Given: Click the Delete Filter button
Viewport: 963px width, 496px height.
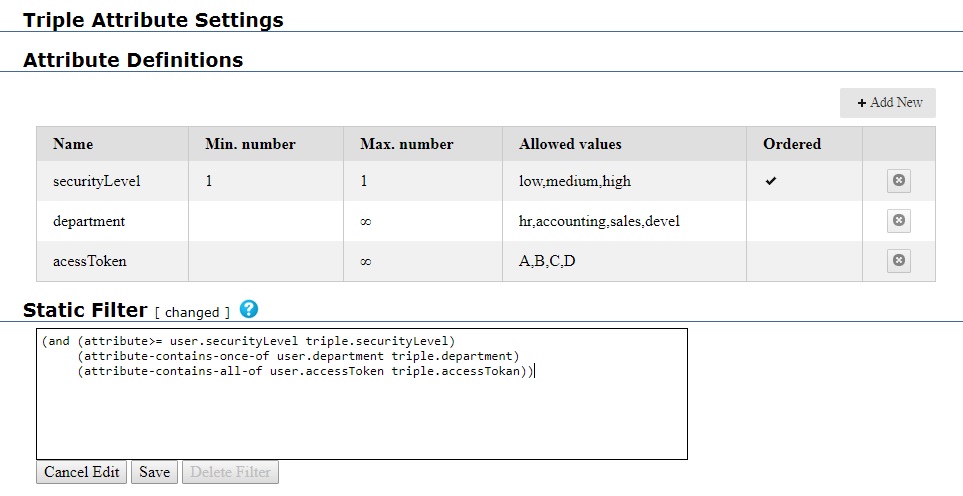Looking at the screenshot, I should pos(230,472).
